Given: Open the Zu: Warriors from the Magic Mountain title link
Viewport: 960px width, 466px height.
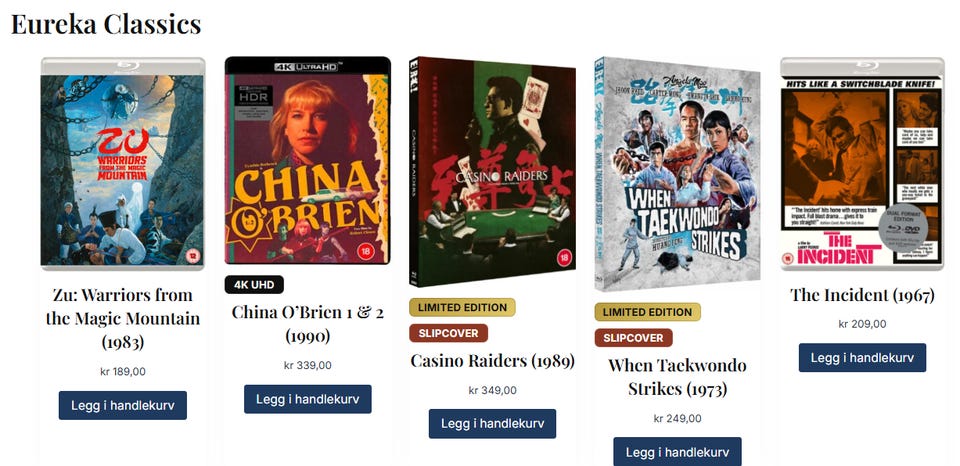Looking at the screenshot, I should (x=122, y=318).
